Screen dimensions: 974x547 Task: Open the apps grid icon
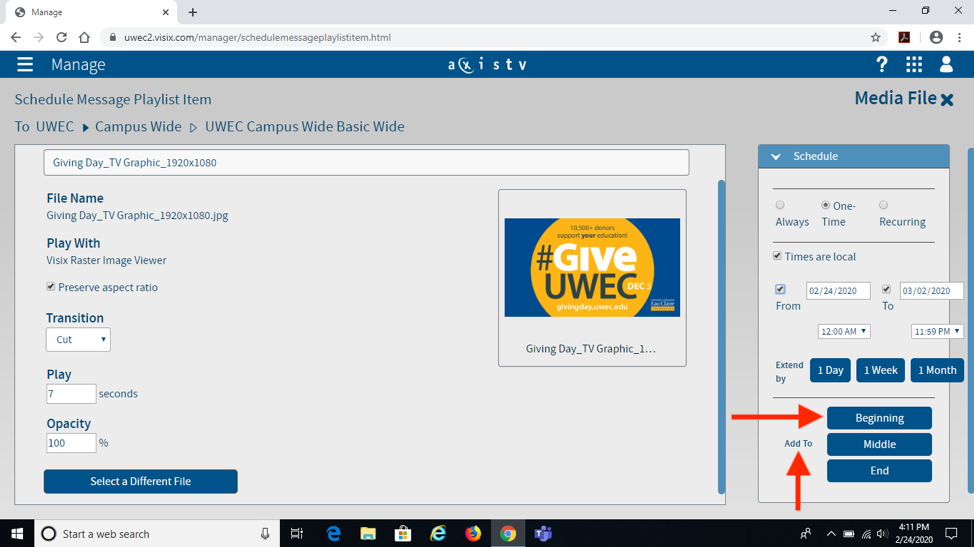tap(914, 65)
